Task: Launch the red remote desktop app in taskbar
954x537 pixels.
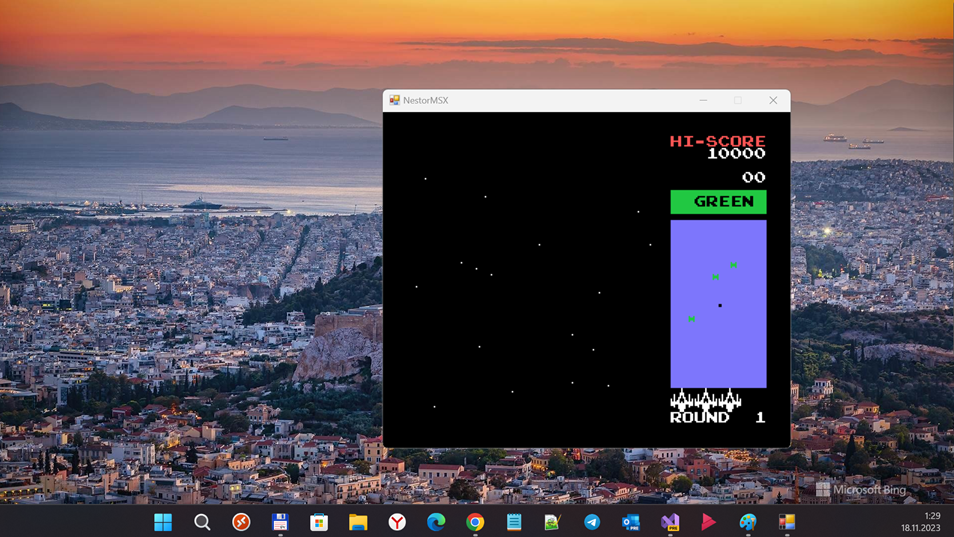Action: point(241,522)
